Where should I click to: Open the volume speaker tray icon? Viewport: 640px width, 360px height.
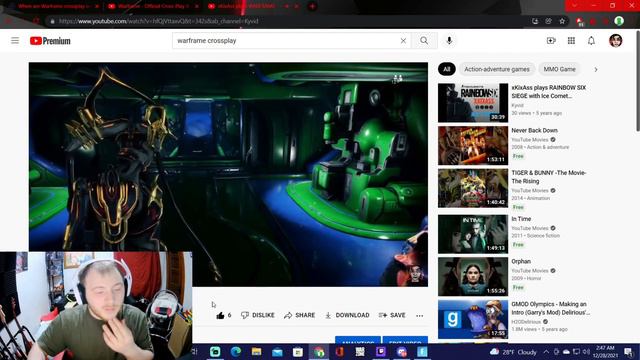click(586, 352)
